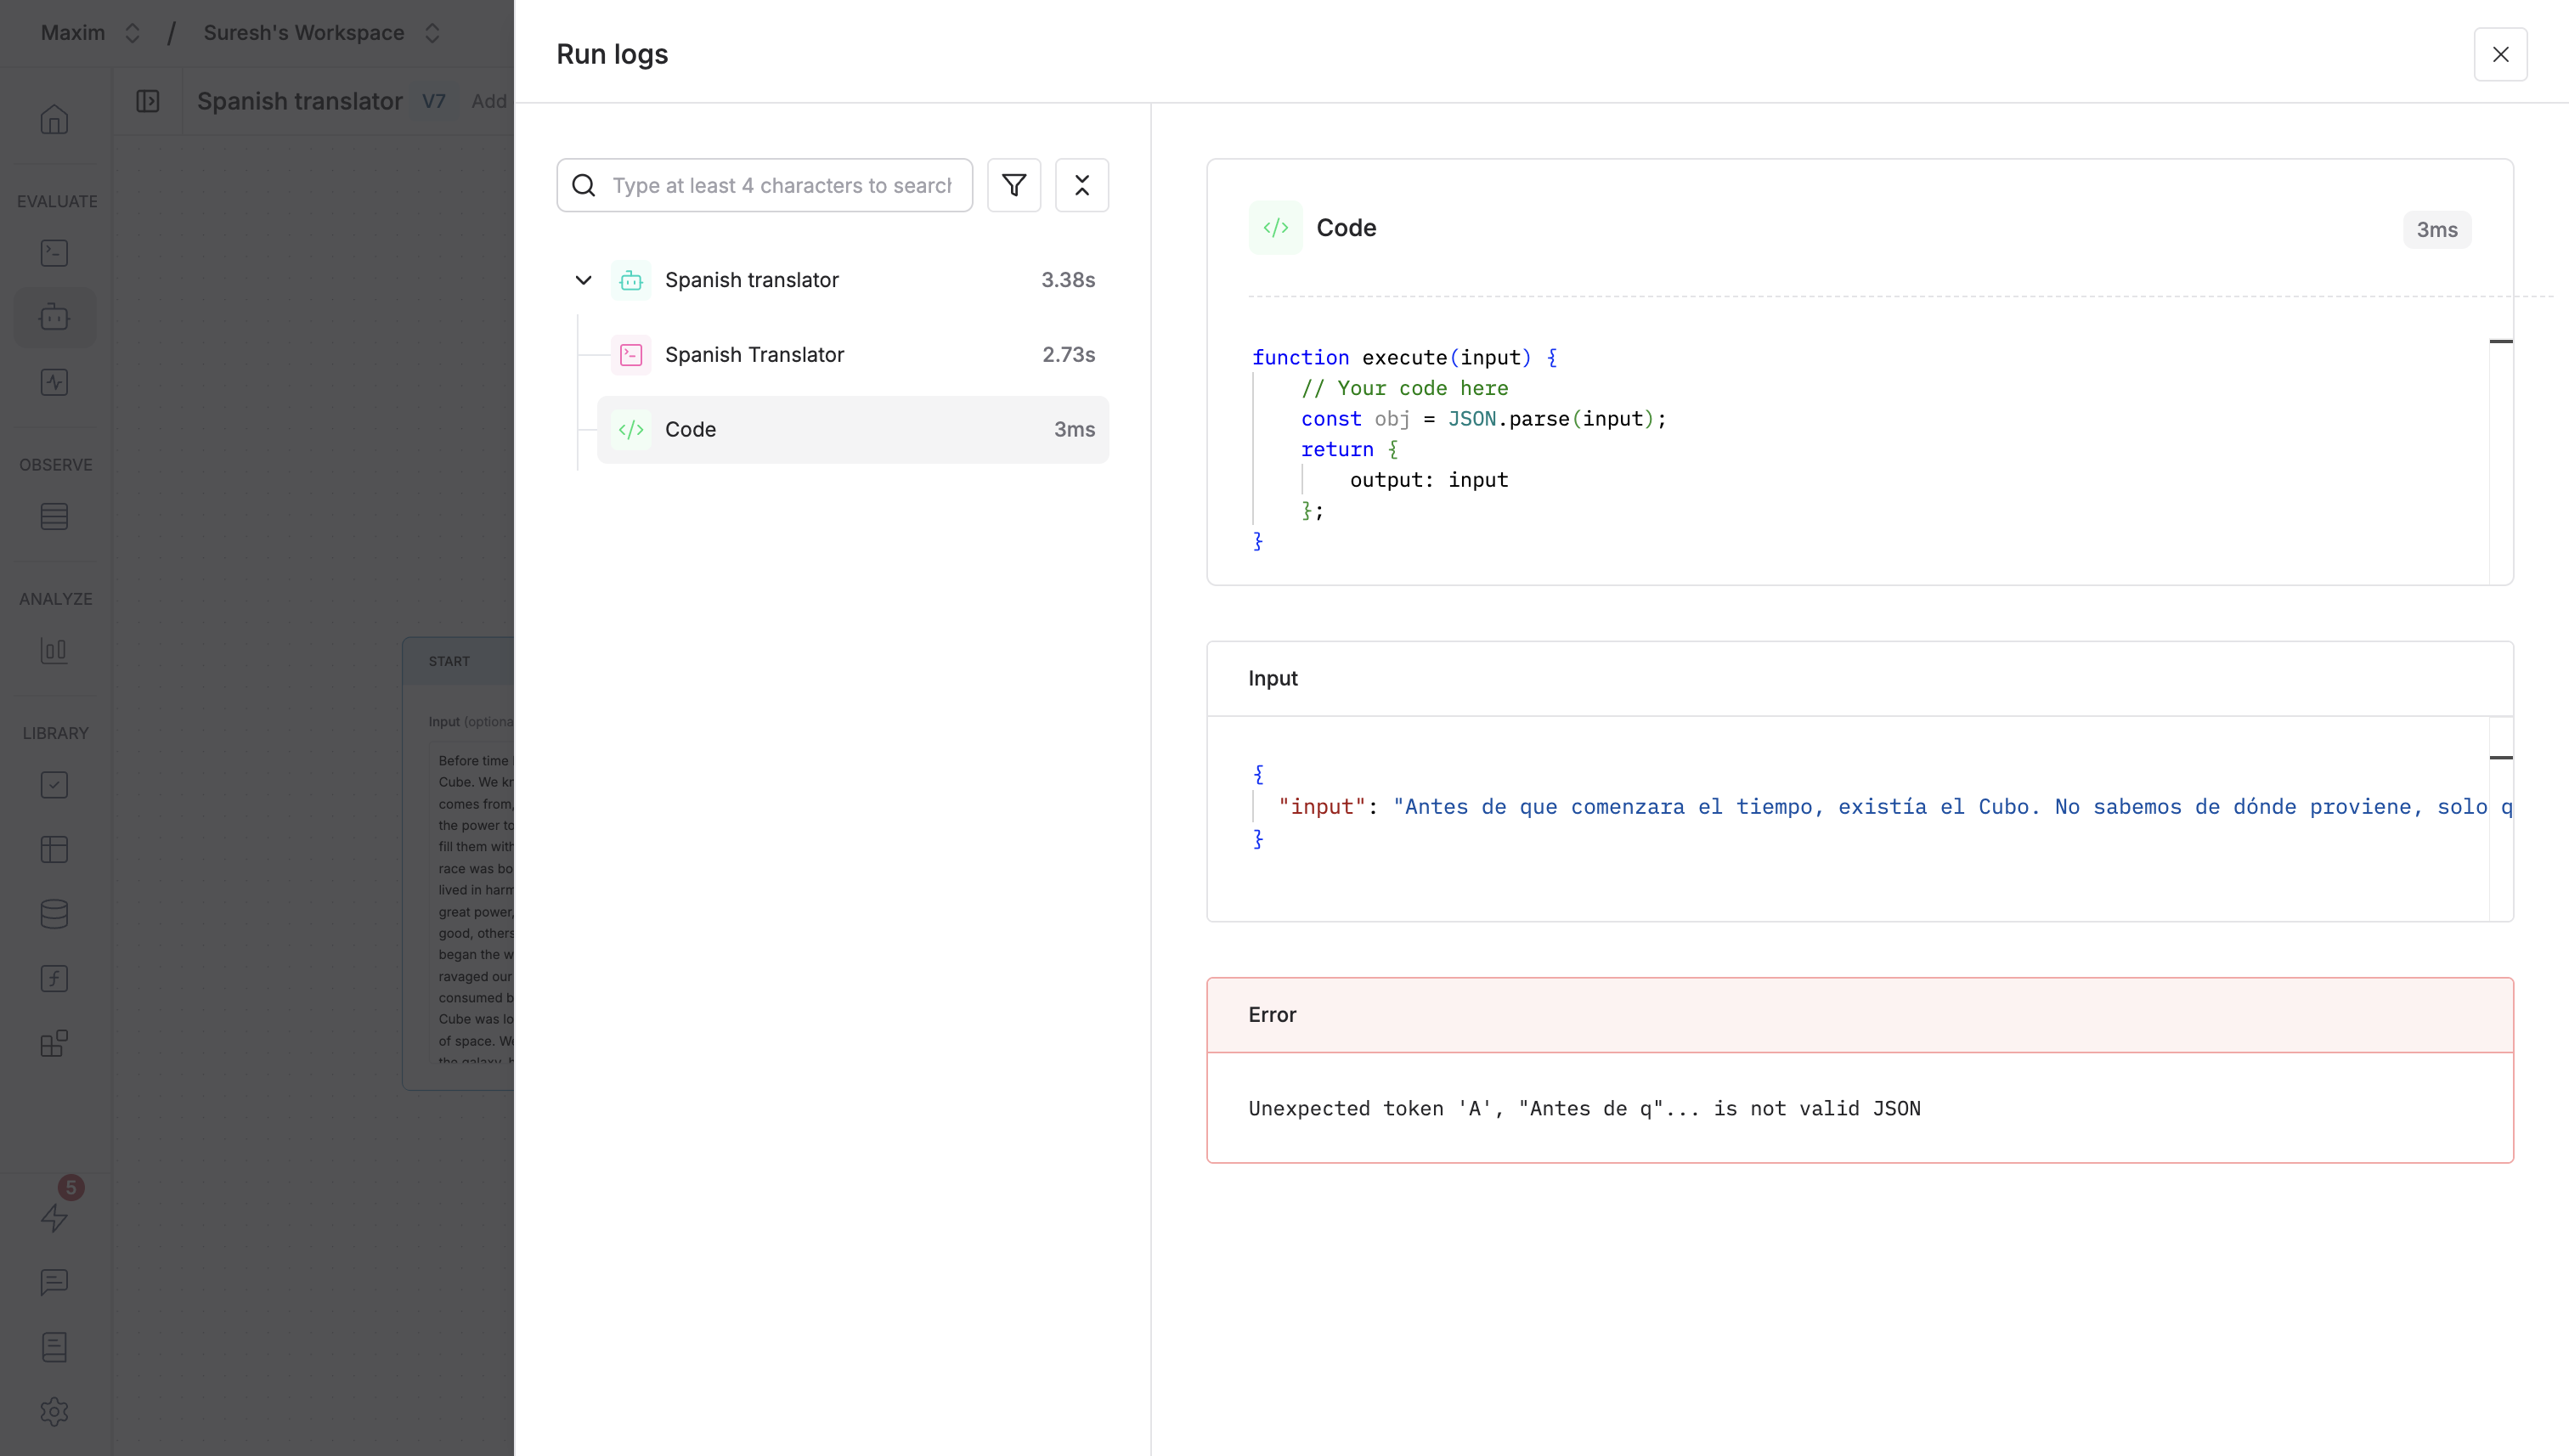Image resolution: width=2569 pixels, height=1456 pixels.
Task: Click the V7 version label
Action: point(434,101)
